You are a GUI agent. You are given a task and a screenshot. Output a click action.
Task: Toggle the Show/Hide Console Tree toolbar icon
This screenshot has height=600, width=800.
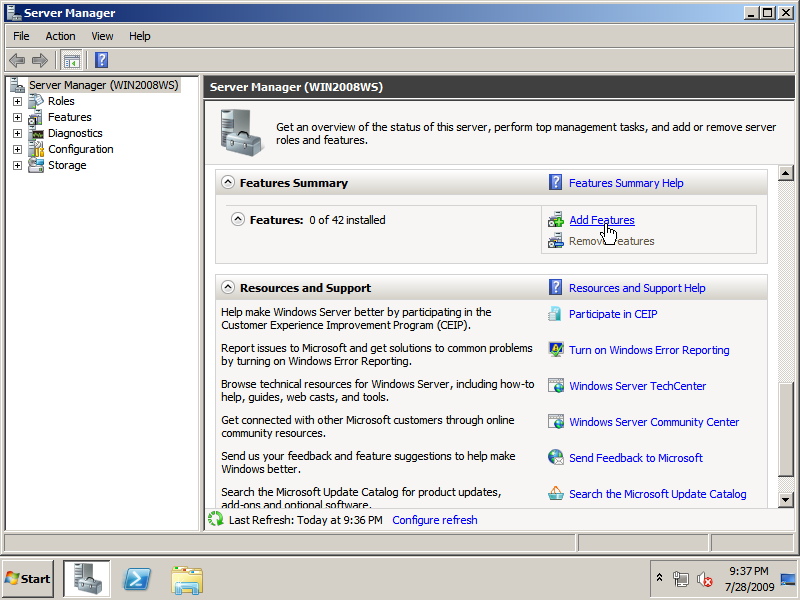(x=71, y=61)
